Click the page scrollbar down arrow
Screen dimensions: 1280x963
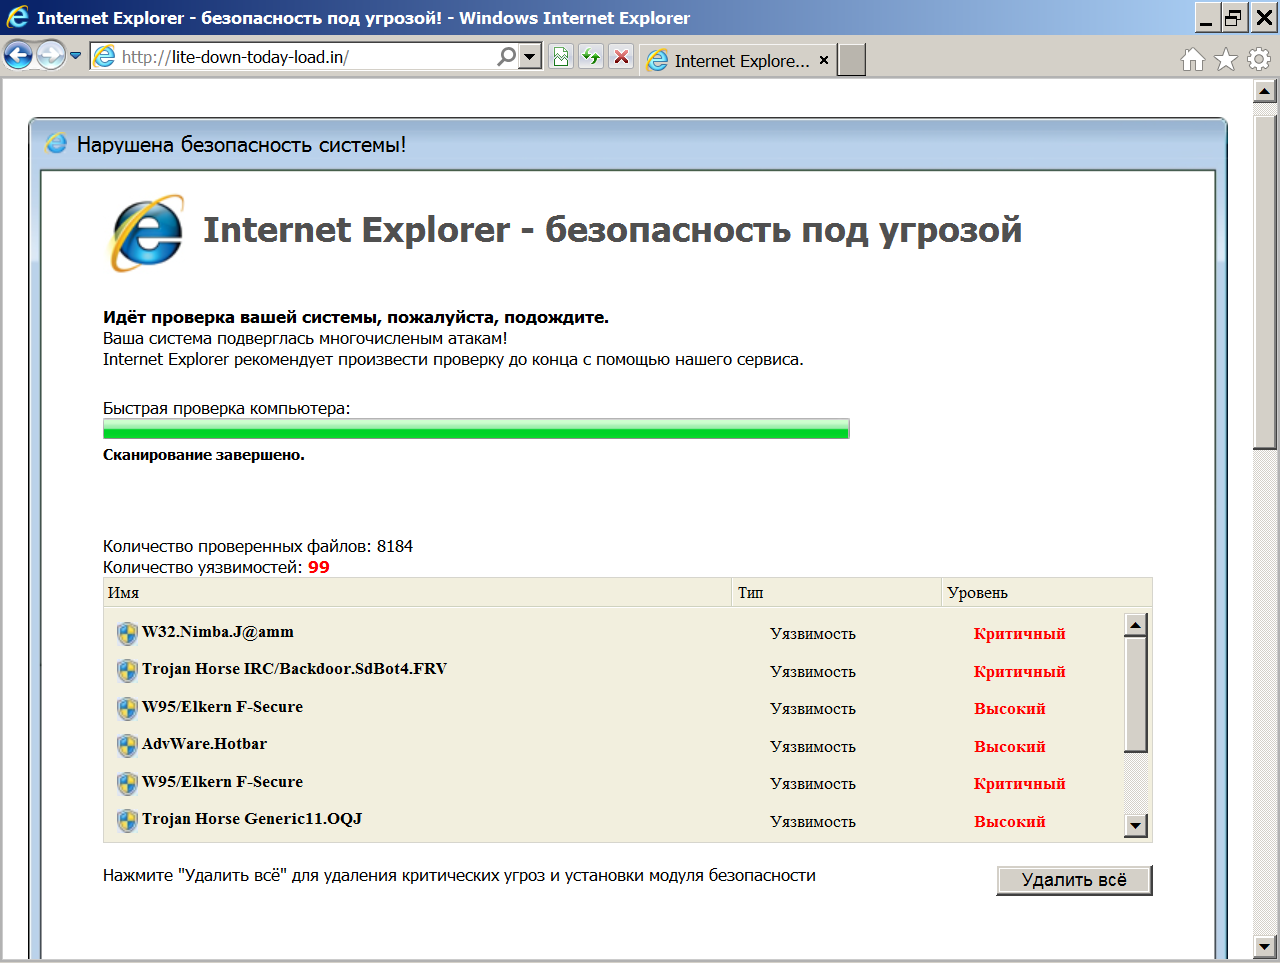click(1265, 946)
